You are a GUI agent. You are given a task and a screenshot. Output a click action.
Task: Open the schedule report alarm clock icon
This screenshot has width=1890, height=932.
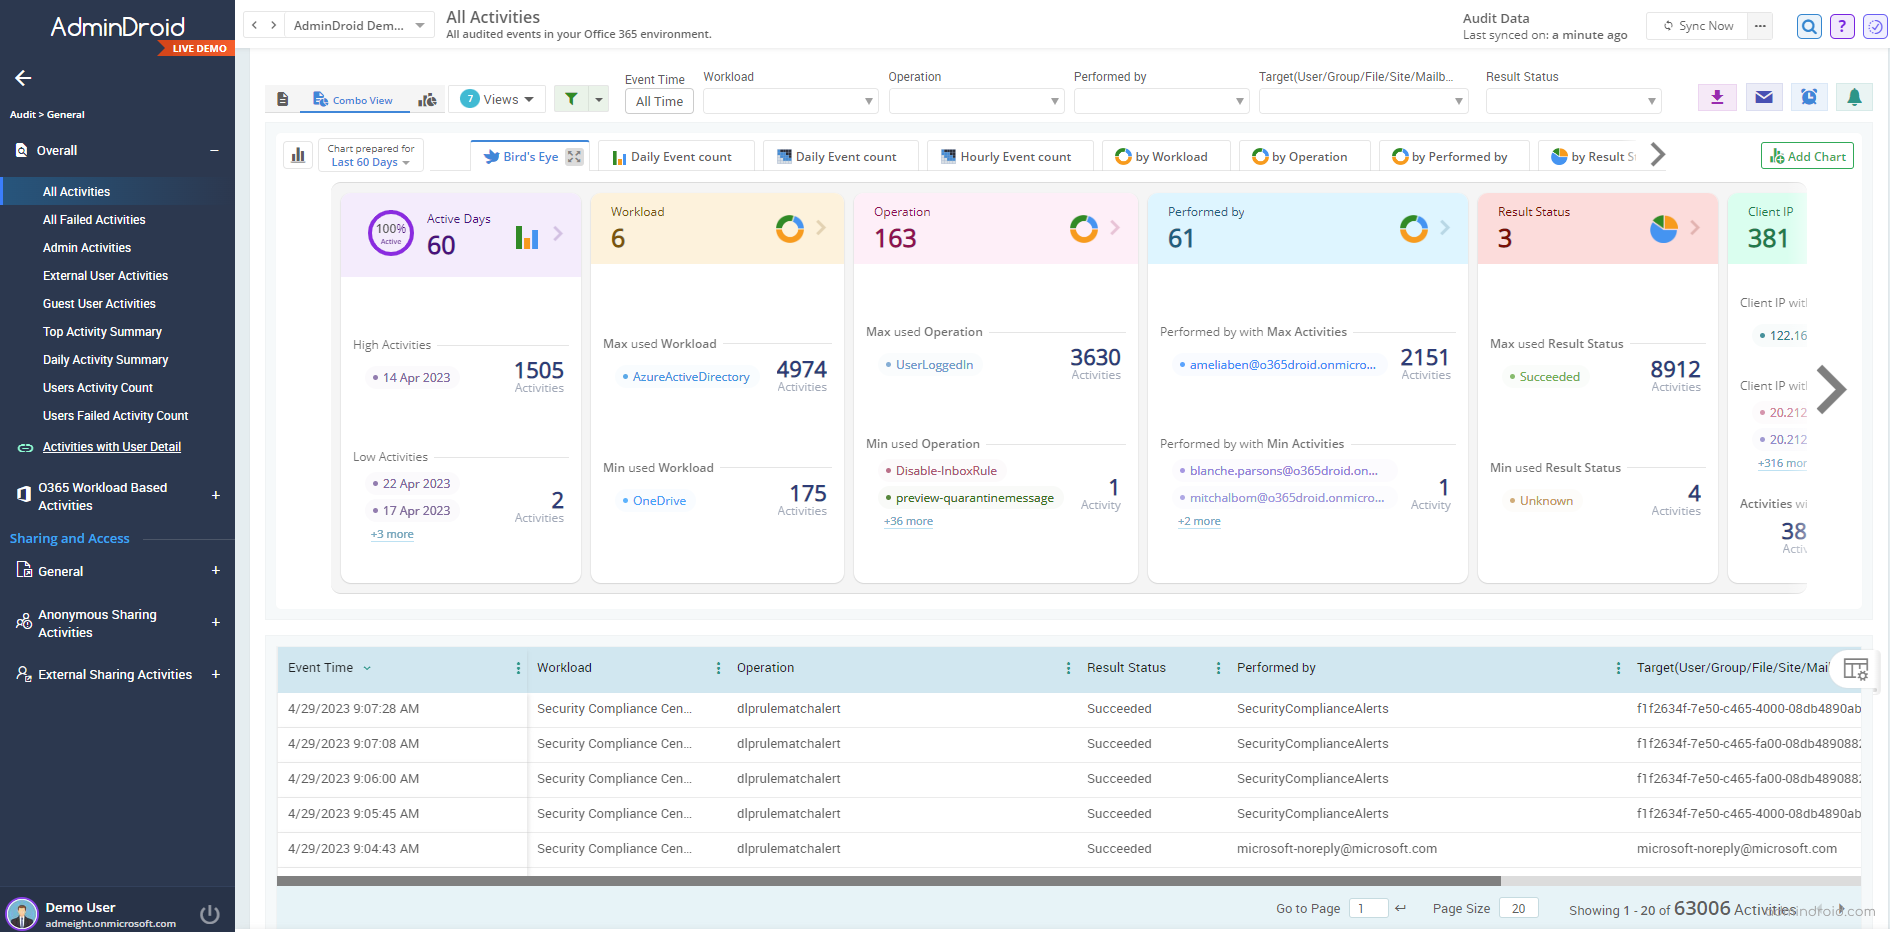coord(1809,97)
